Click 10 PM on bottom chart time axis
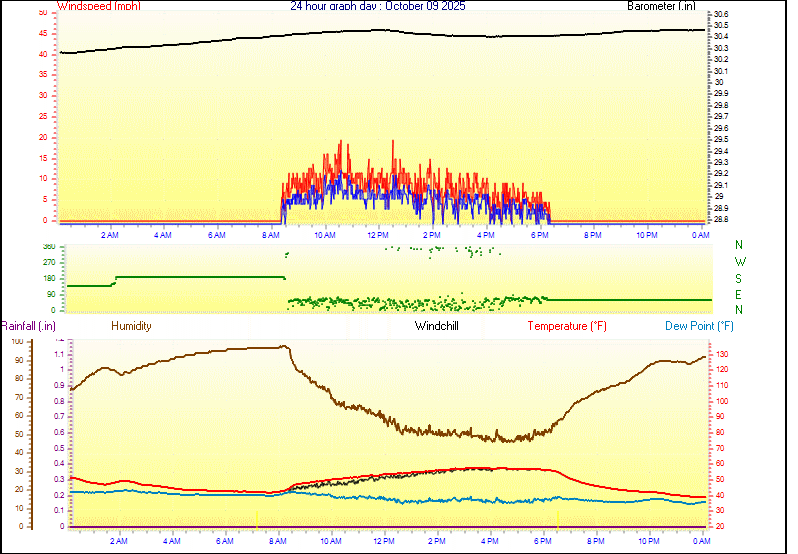The image size is (798, 554). click(x=649, y=541)
